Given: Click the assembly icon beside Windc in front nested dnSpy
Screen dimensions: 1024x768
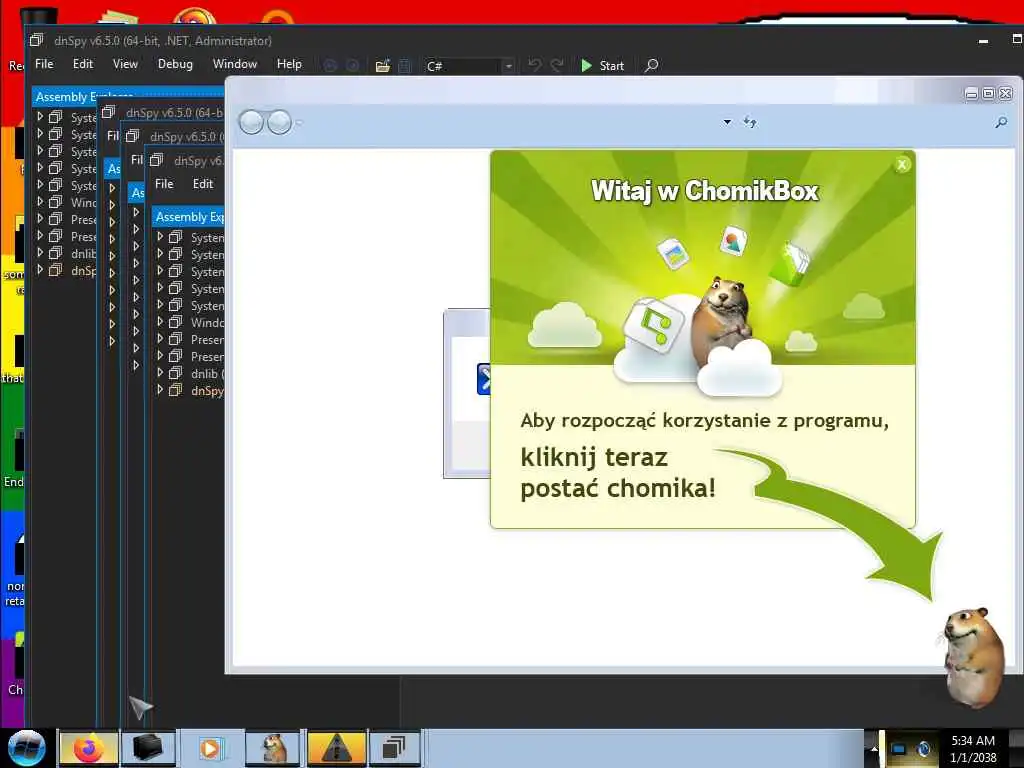Looking at the screenshot, I should coord(176,322).
